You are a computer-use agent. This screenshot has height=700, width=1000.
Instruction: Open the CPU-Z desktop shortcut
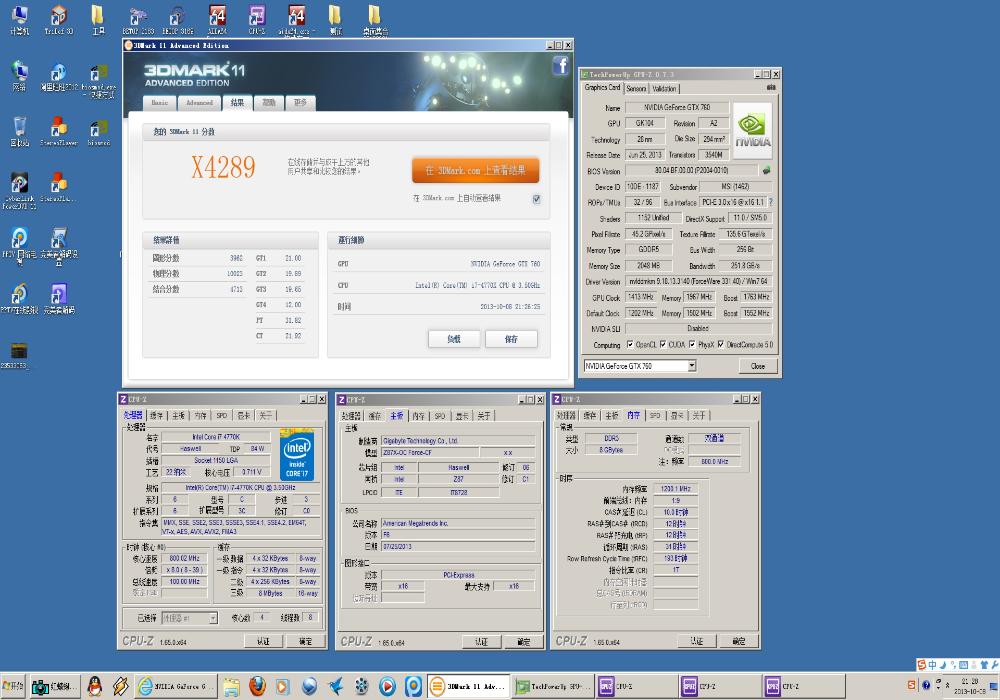(257, 20)
